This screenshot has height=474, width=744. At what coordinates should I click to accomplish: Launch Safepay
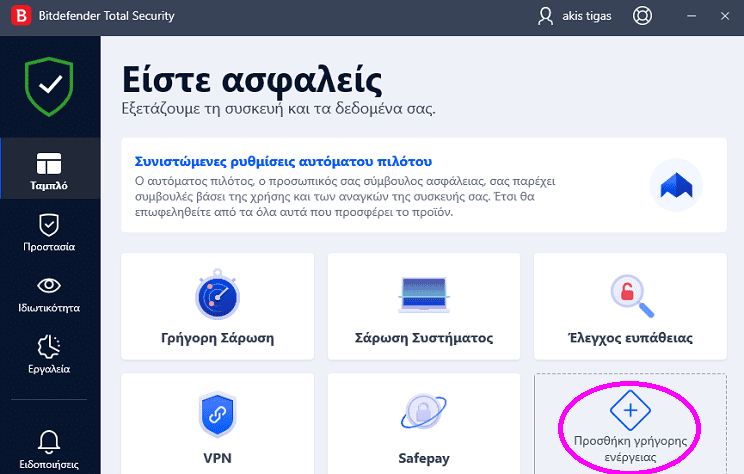pyautogui.click(x=424, y=424)
